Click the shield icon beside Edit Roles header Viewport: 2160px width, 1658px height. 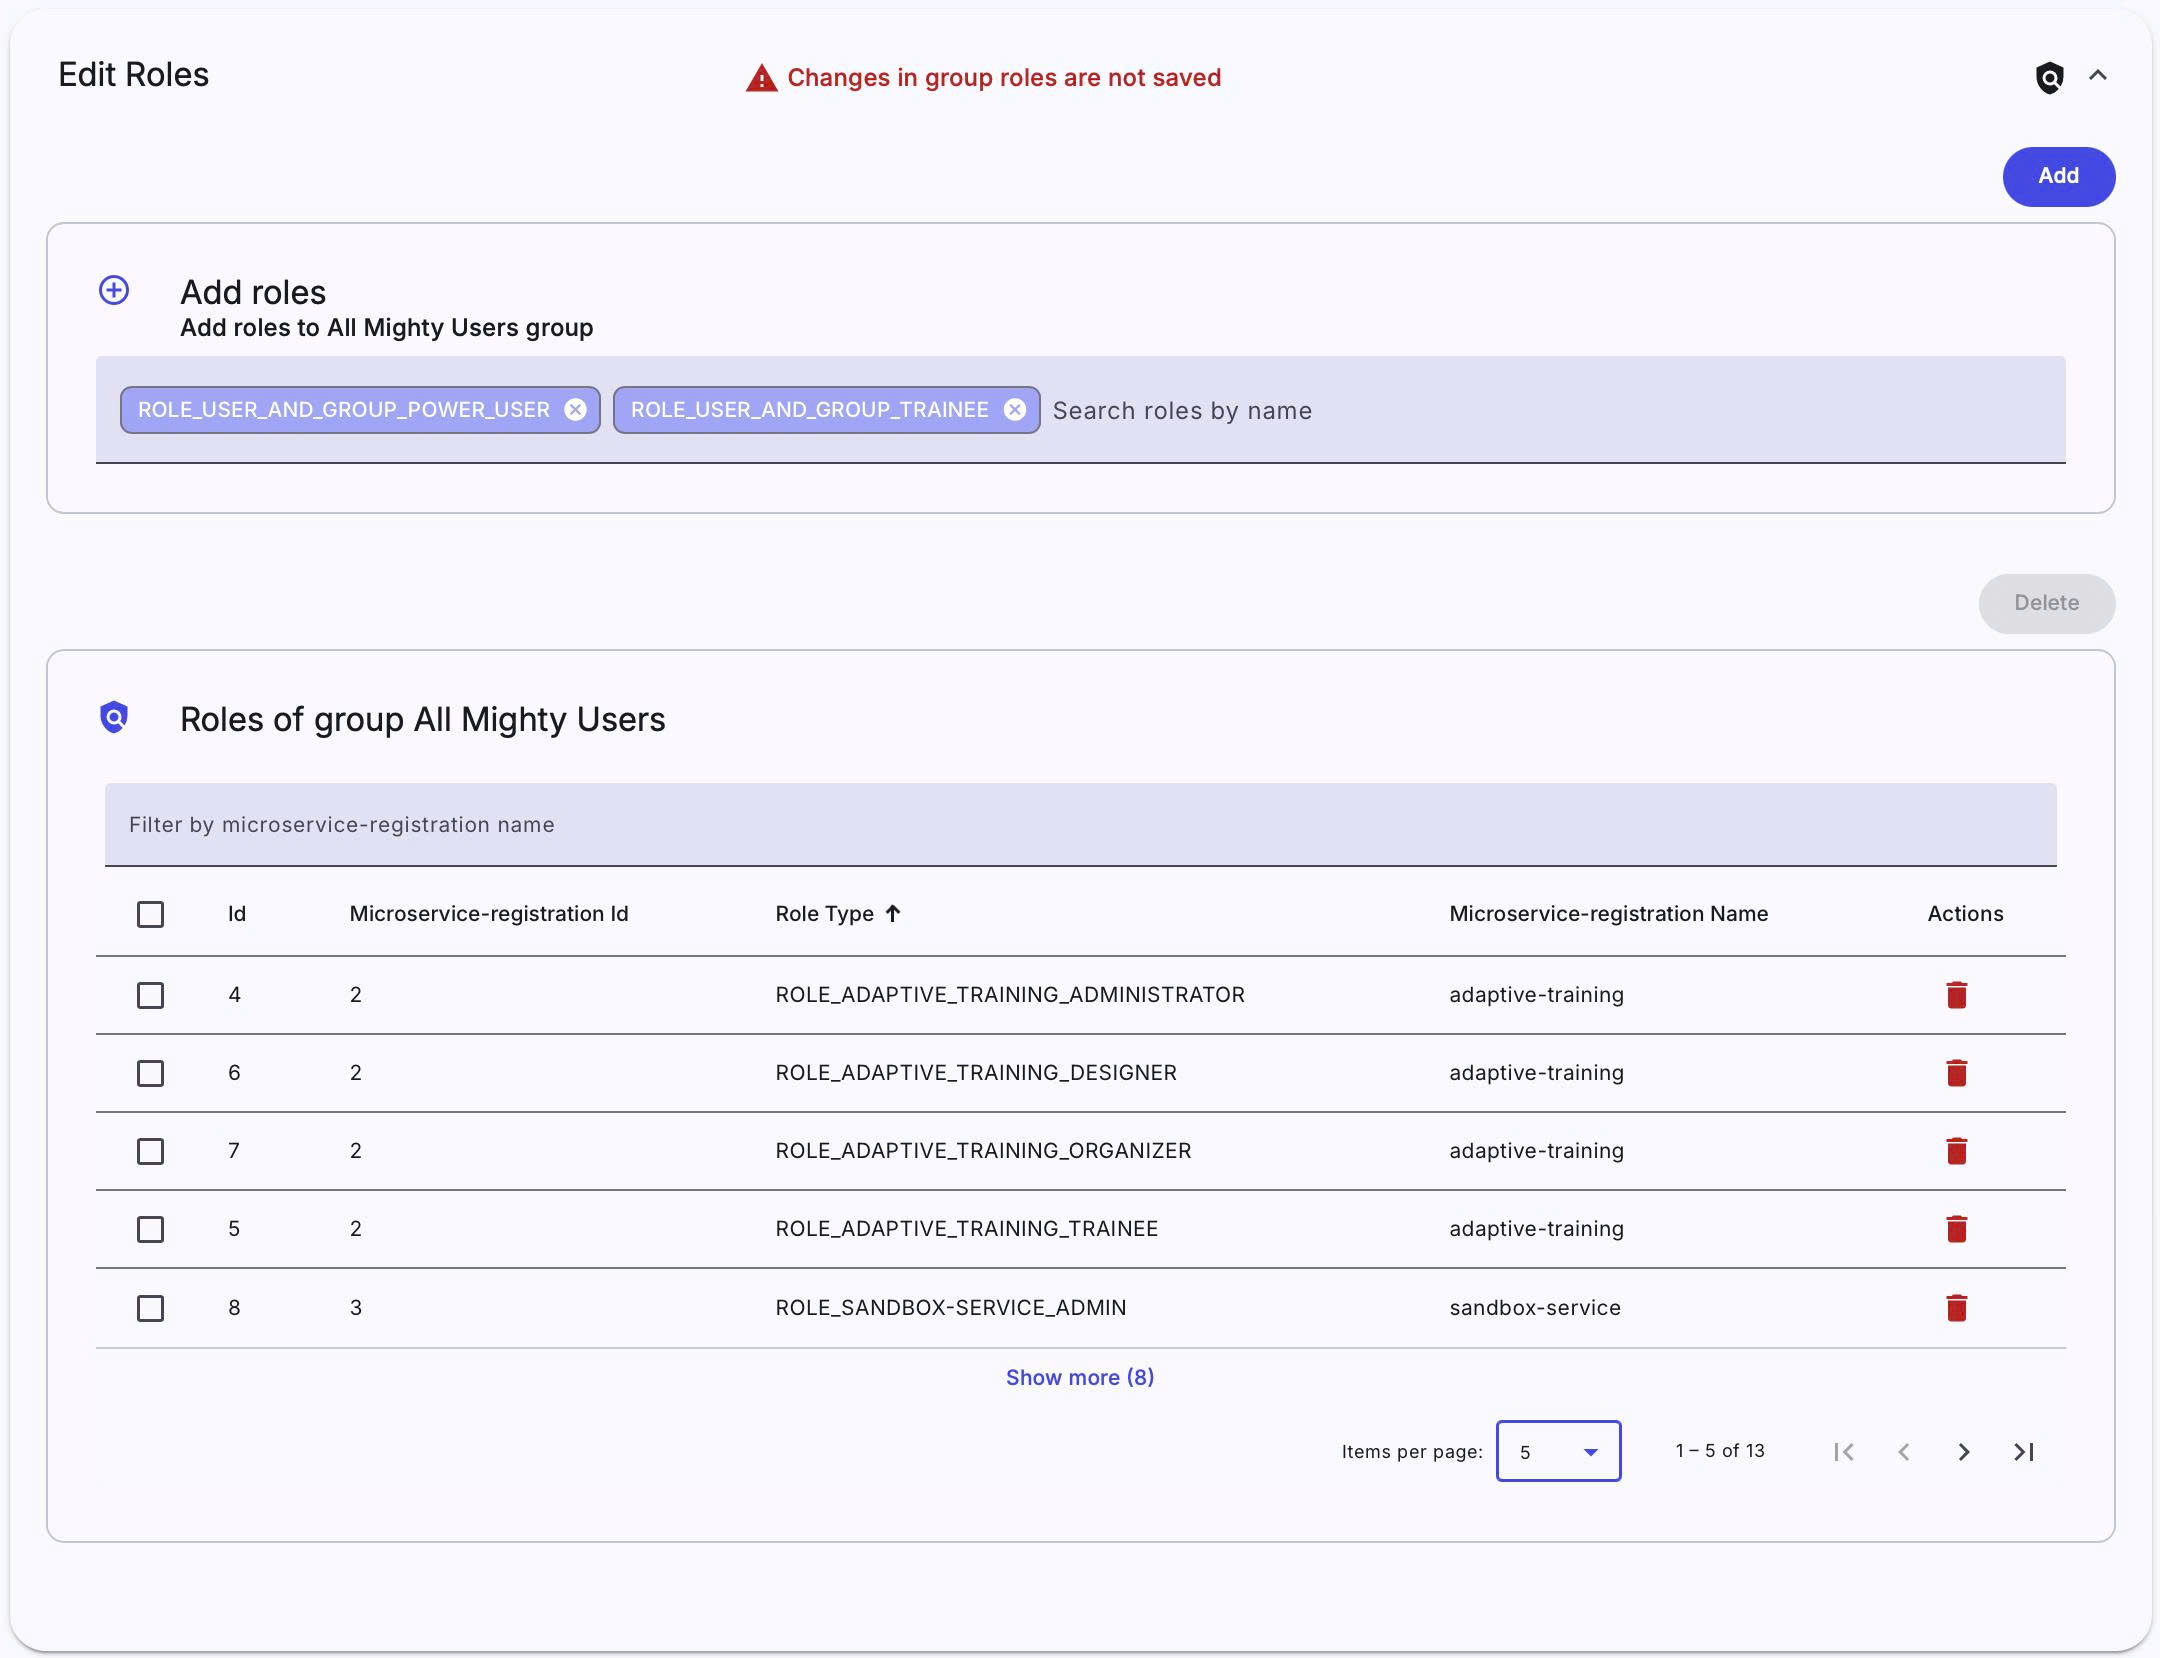click(x=2048, y=77)
